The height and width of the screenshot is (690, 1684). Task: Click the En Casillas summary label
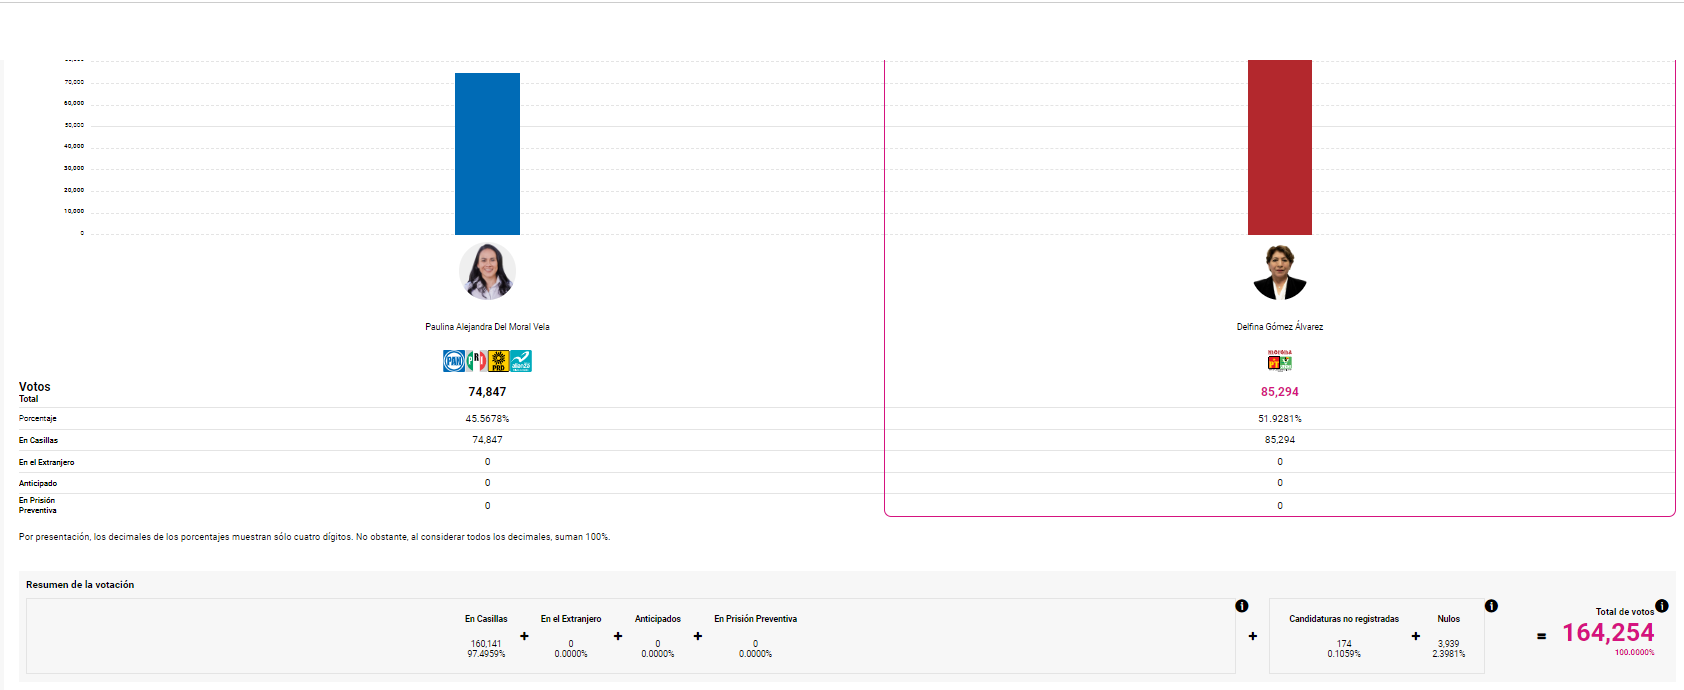click(486, 619)
